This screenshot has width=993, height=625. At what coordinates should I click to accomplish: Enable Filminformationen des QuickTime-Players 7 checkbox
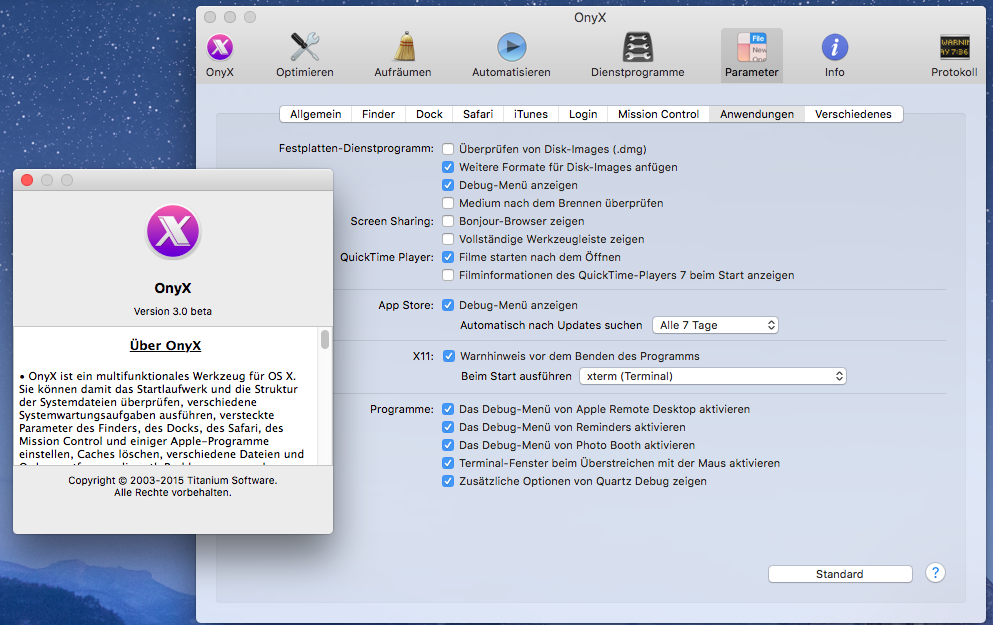[x=448, y=275]
